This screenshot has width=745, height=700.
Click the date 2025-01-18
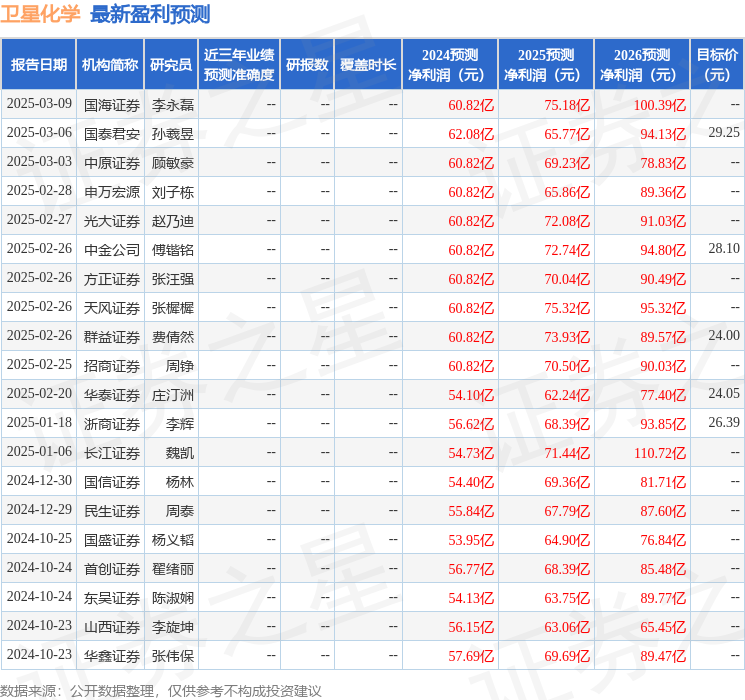click(39, 422)
